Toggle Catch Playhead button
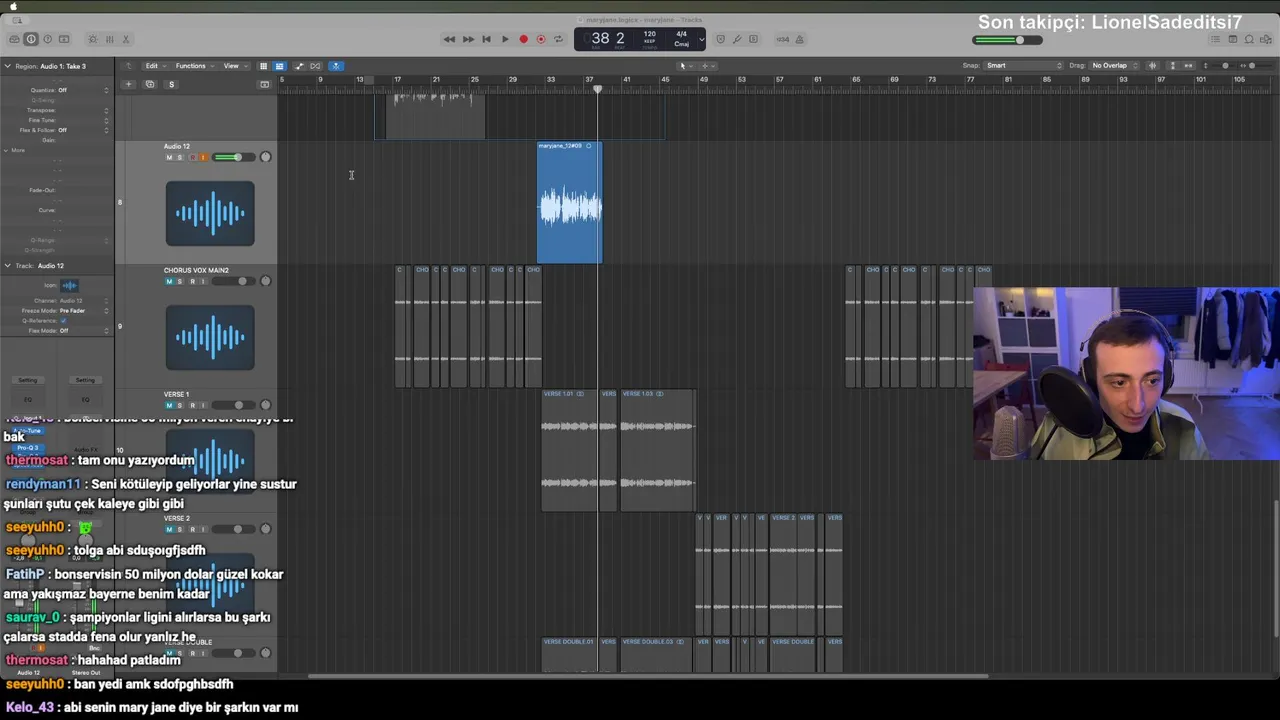 click(x=336, y=66)
